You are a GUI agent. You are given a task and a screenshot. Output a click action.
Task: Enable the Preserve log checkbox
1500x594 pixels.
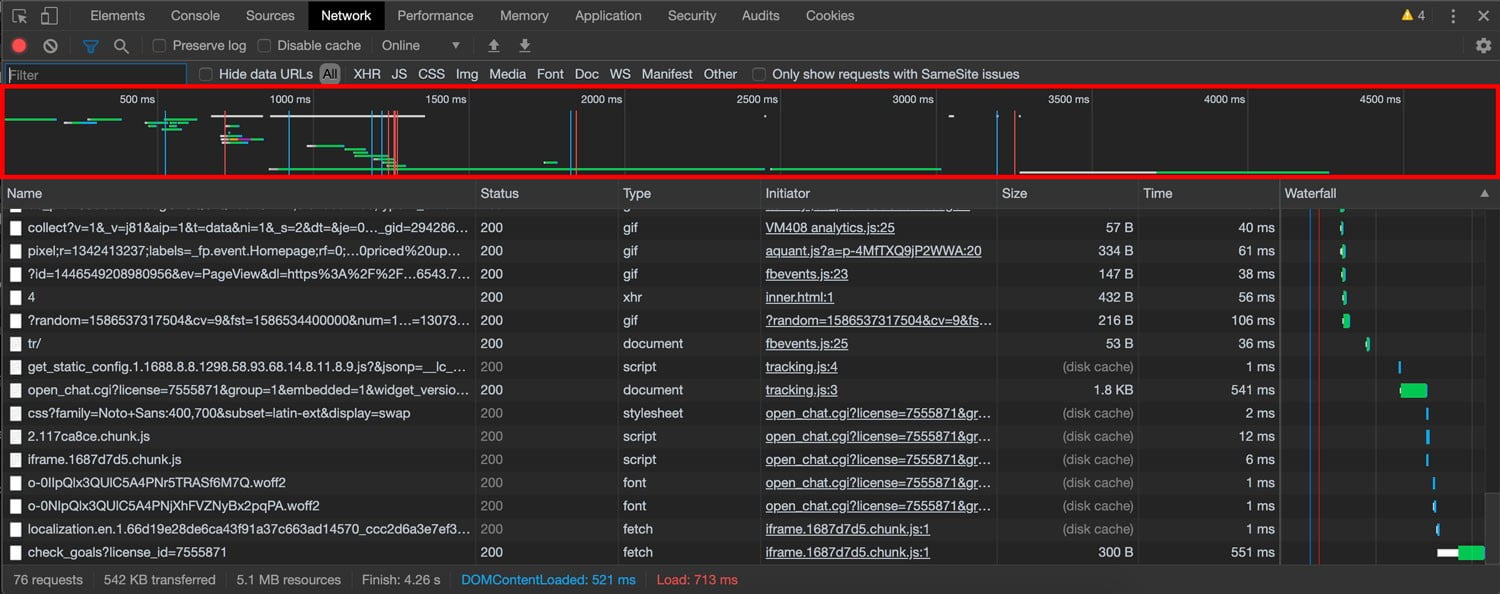tap(160, 45)
